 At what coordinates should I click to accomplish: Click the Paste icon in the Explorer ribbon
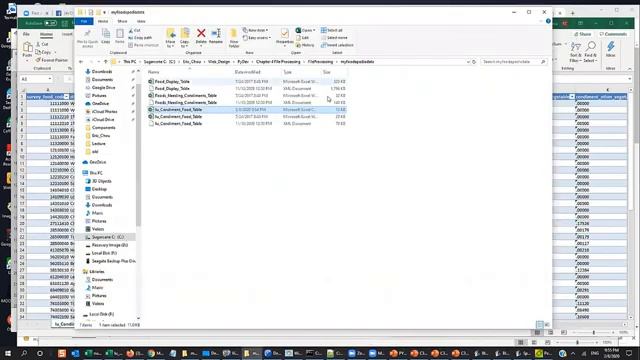[120, 36]
